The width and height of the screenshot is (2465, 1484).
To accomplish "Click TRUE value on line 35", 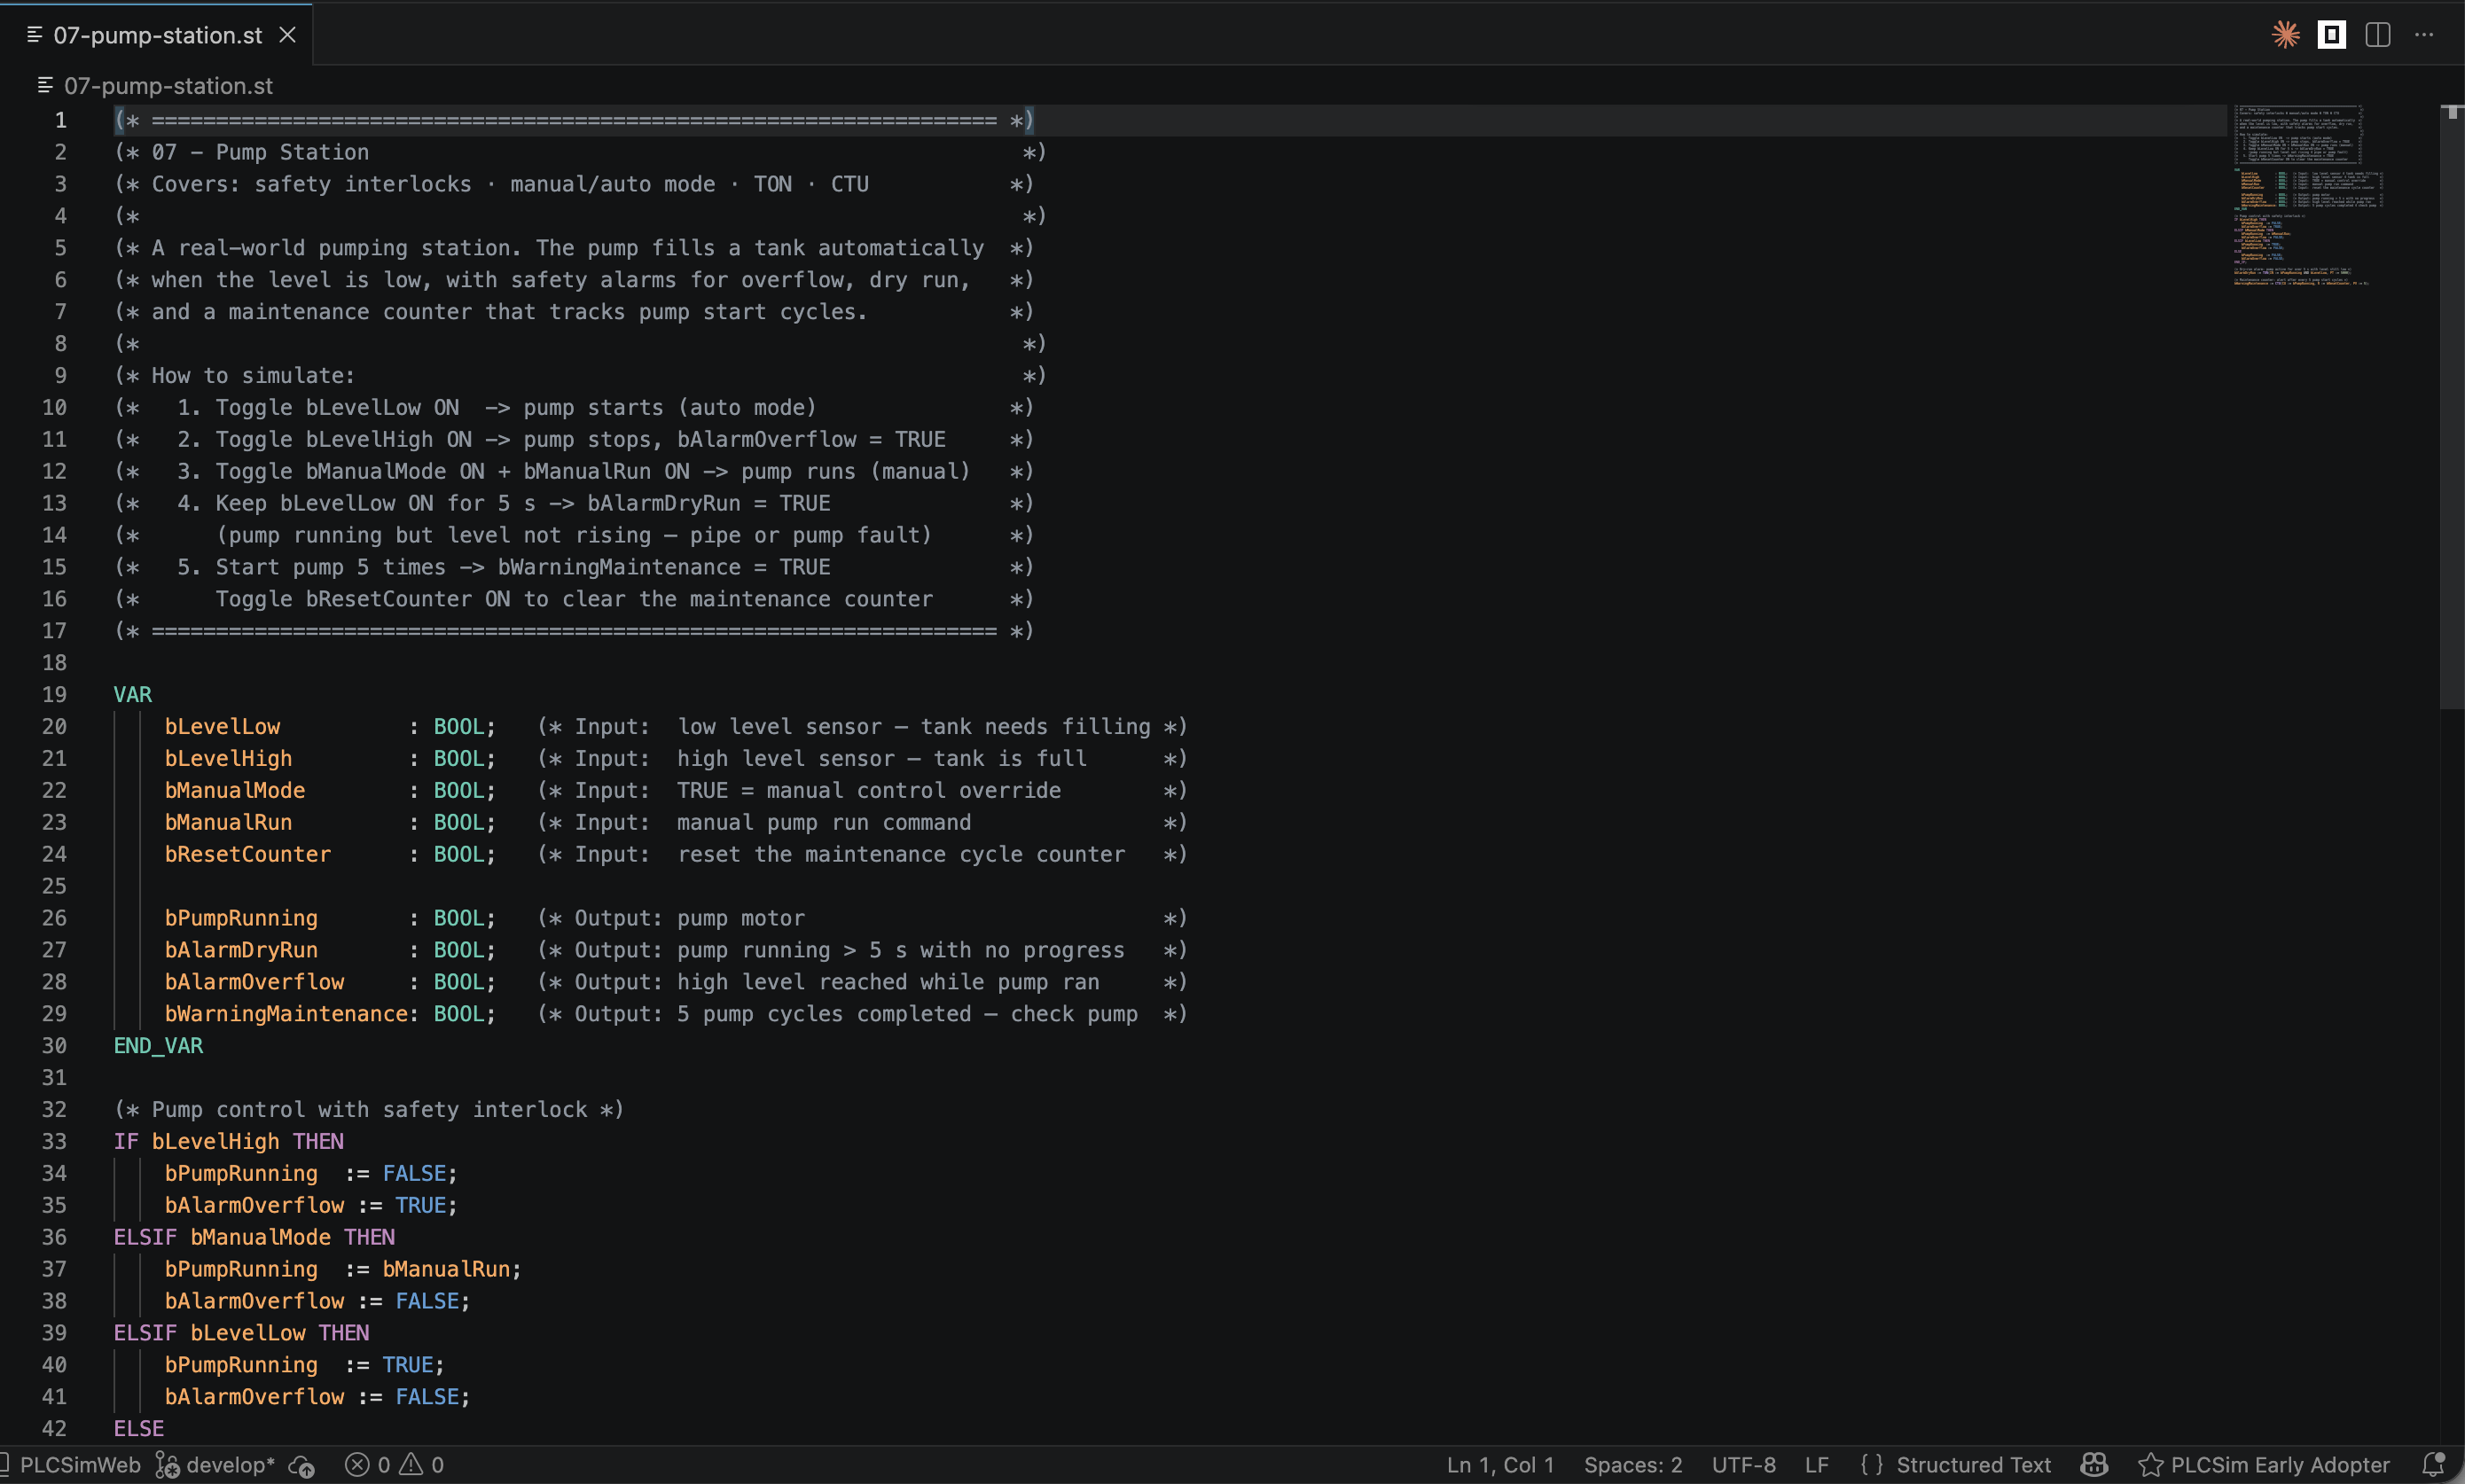I will click(x=420, y=1206).
